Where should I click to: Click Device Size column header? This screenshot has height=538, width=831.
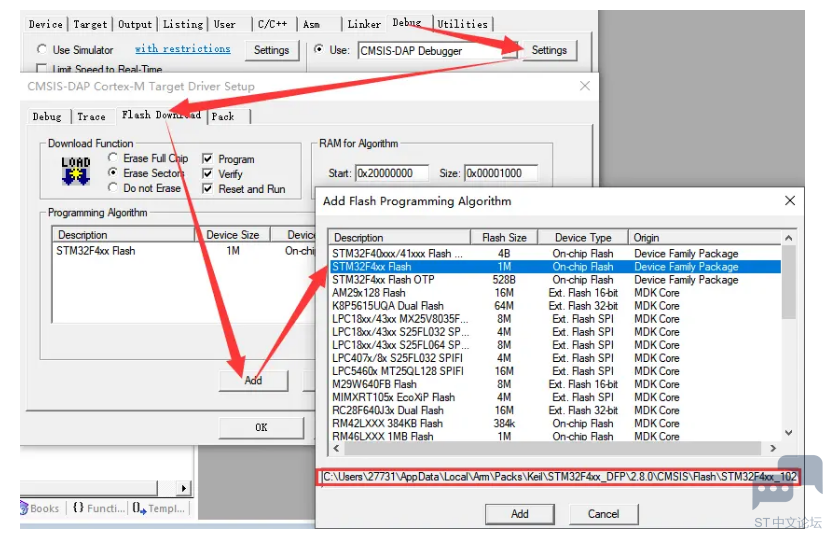click(233, 235)
